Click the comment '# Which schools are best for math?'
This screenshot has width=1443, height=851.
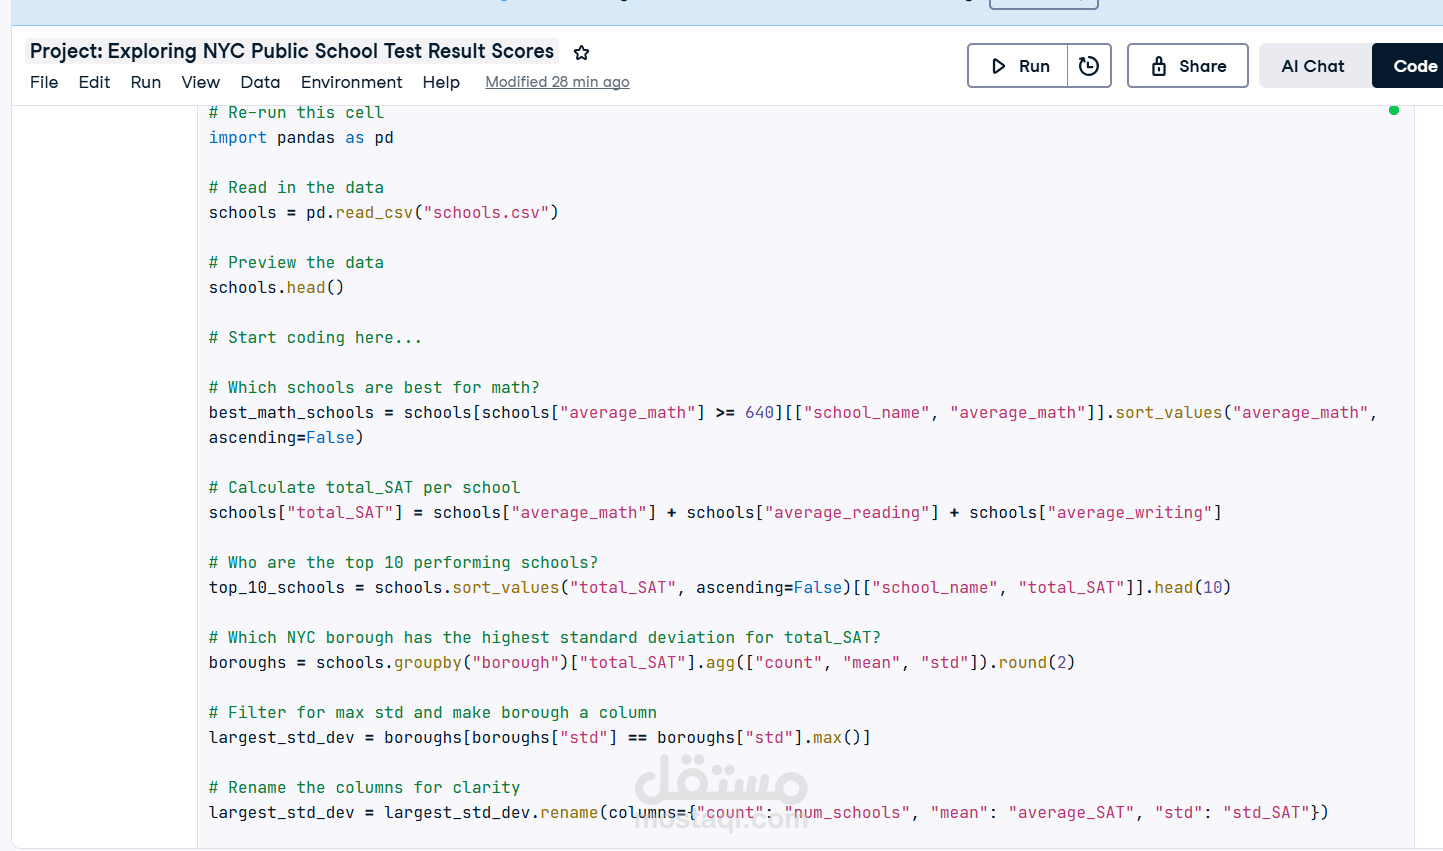point(374,387)
